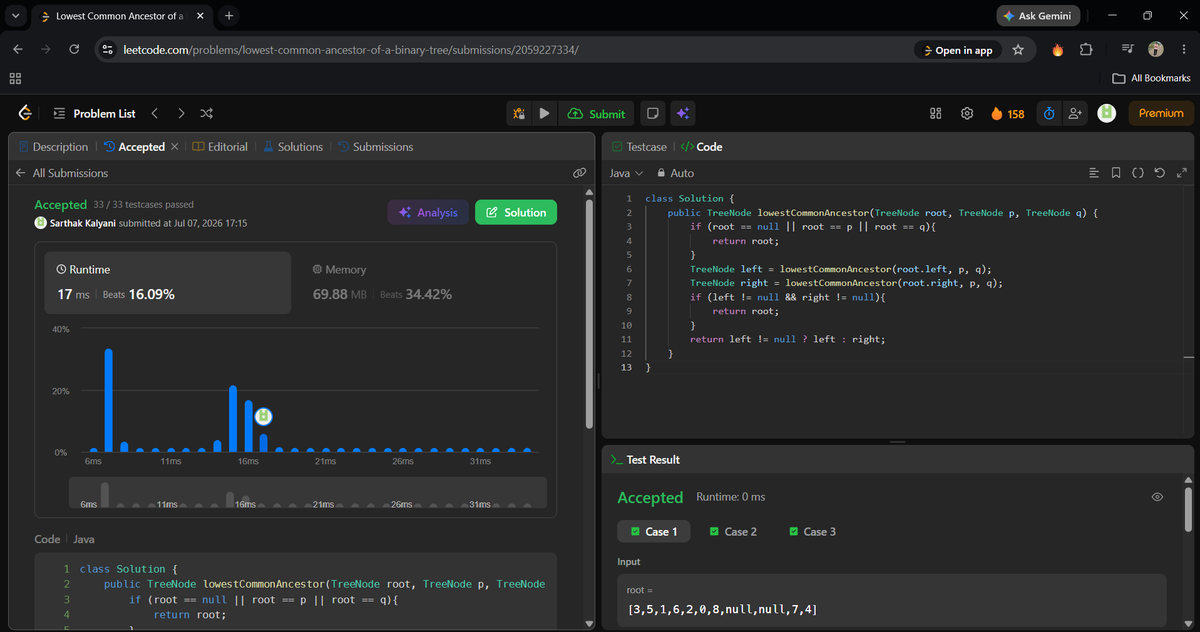Click the tallest 6ms chart bar
The height and width of the screenshot is (632, 1200).
109,400
